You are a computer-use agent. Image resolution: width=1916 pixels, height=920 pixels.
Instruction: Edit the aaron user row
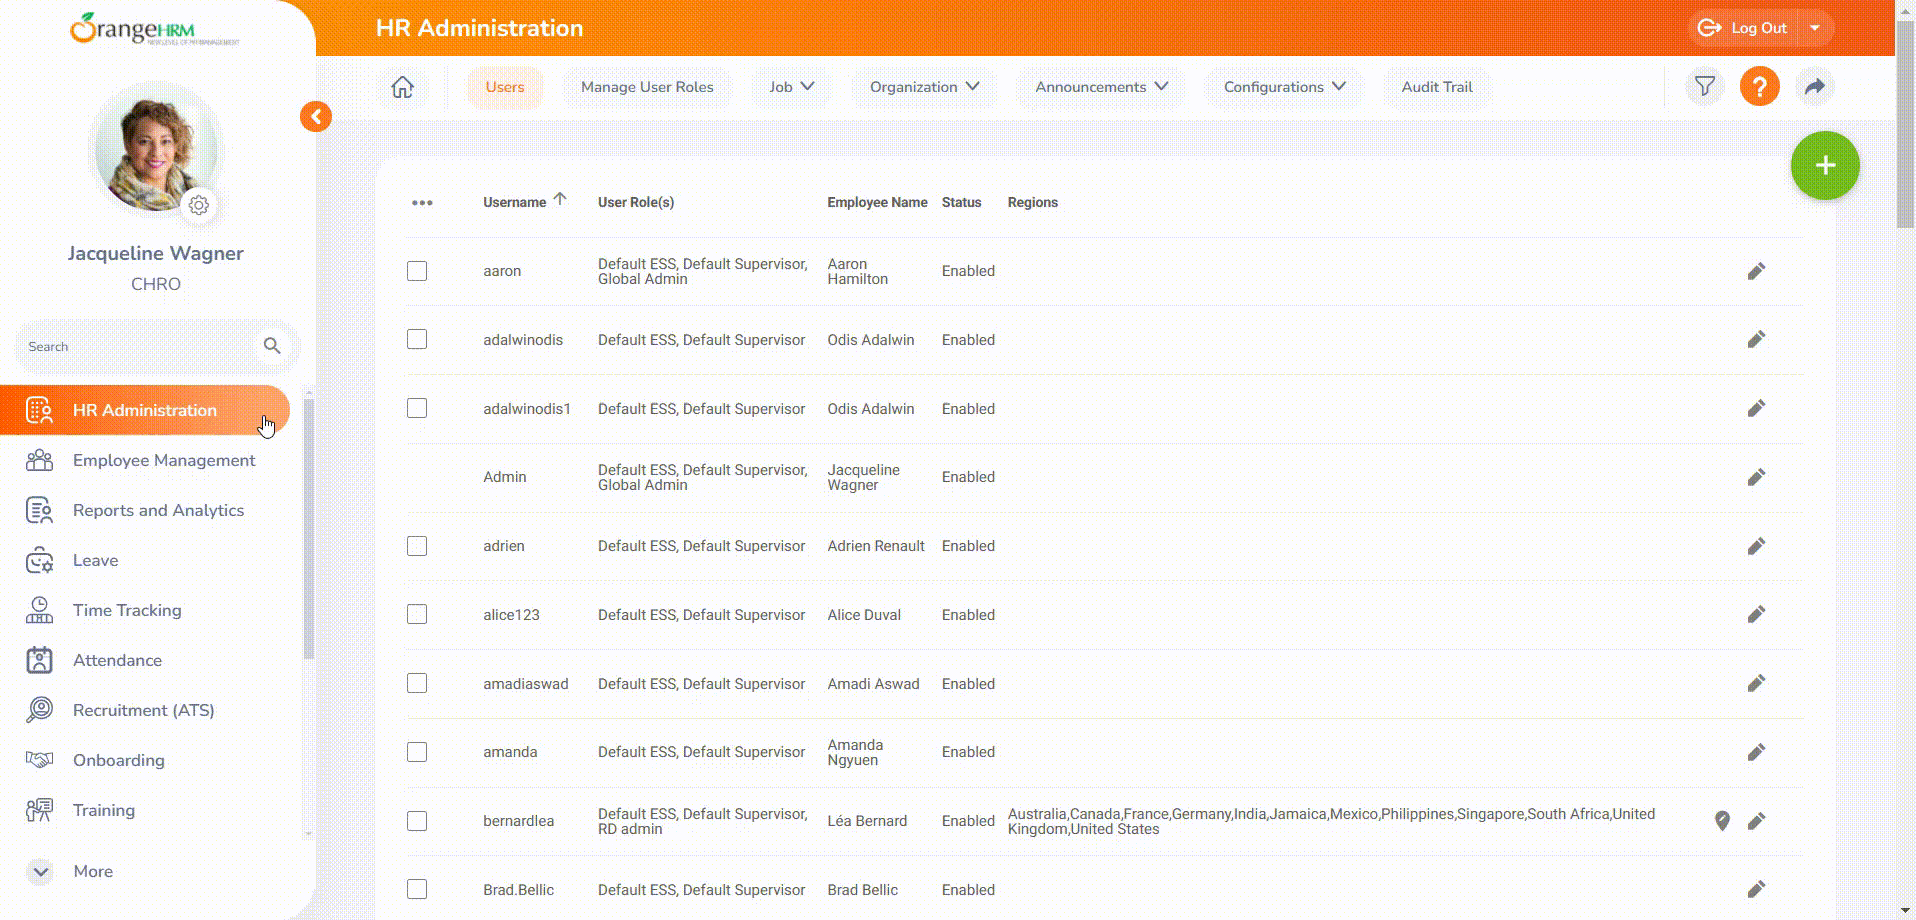point(1756,271)
